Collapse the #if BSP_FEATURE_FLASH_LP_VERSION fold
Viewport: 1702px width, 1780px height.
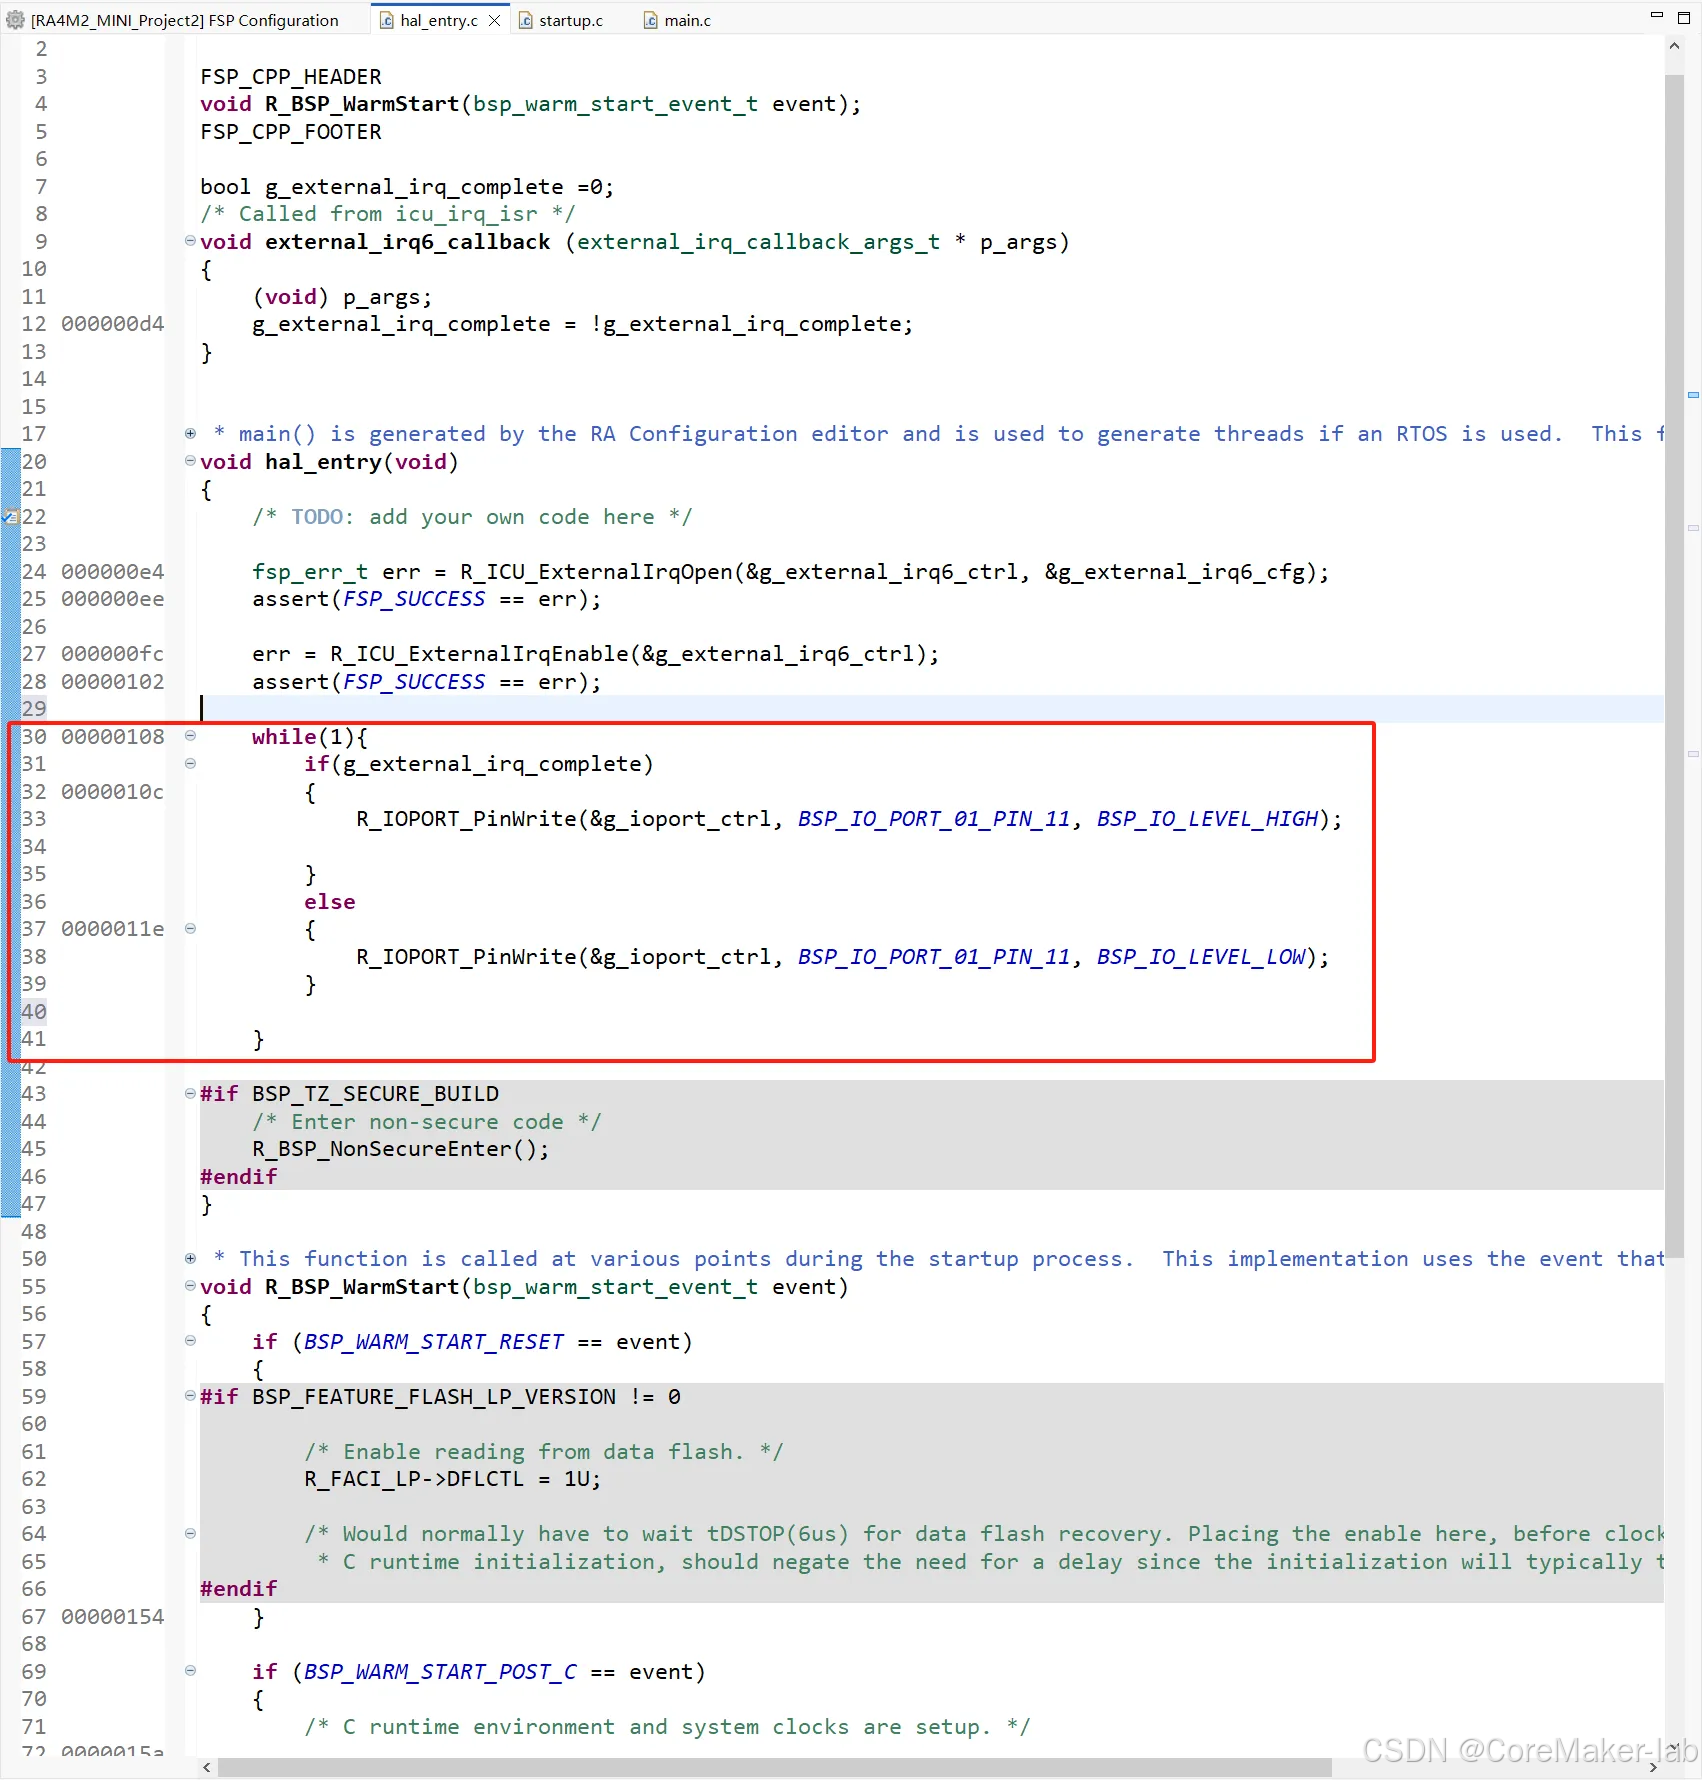point(190,1396)
